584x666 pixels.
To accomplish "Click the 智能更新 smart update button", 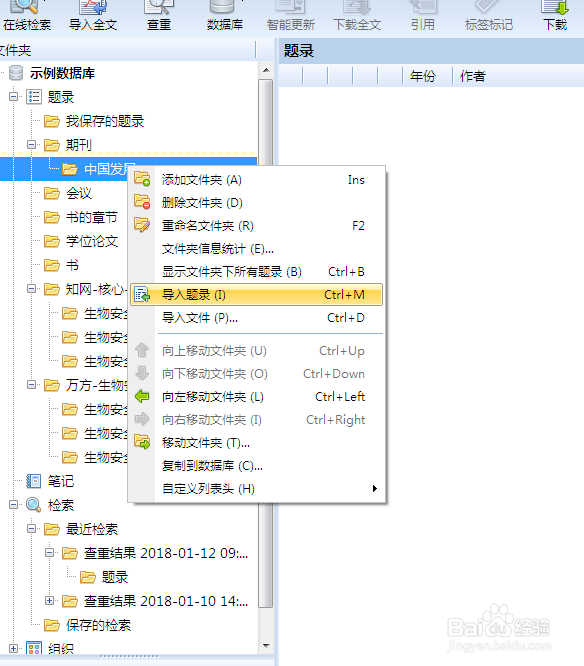I will pyautogui.click(x=291, y=17).
